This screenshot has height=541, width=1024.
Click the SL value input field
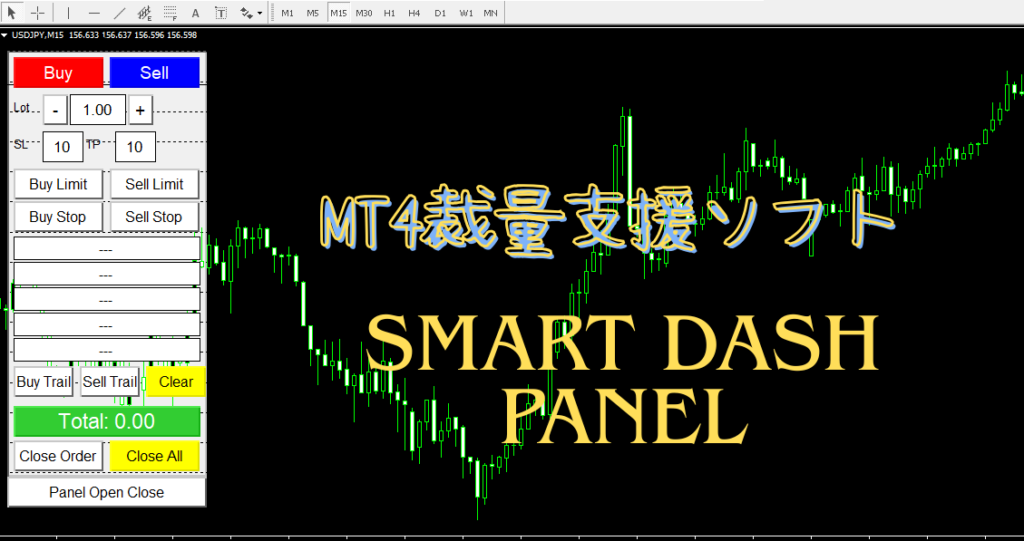[x=62, y=147]
